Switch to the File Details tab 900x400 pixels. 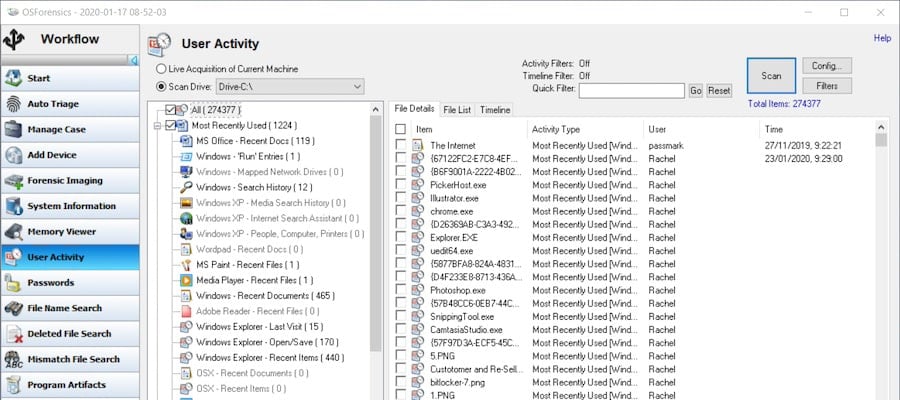[414, 109]
